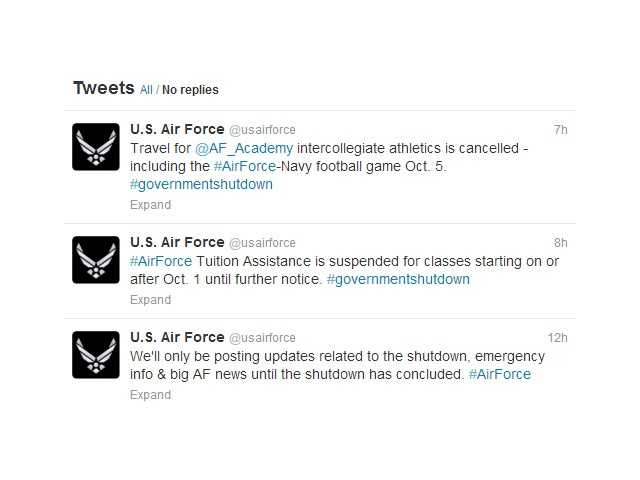Expand the tweet about cancelled athletics travel
The image size is (640, 480).
point(150,205)
